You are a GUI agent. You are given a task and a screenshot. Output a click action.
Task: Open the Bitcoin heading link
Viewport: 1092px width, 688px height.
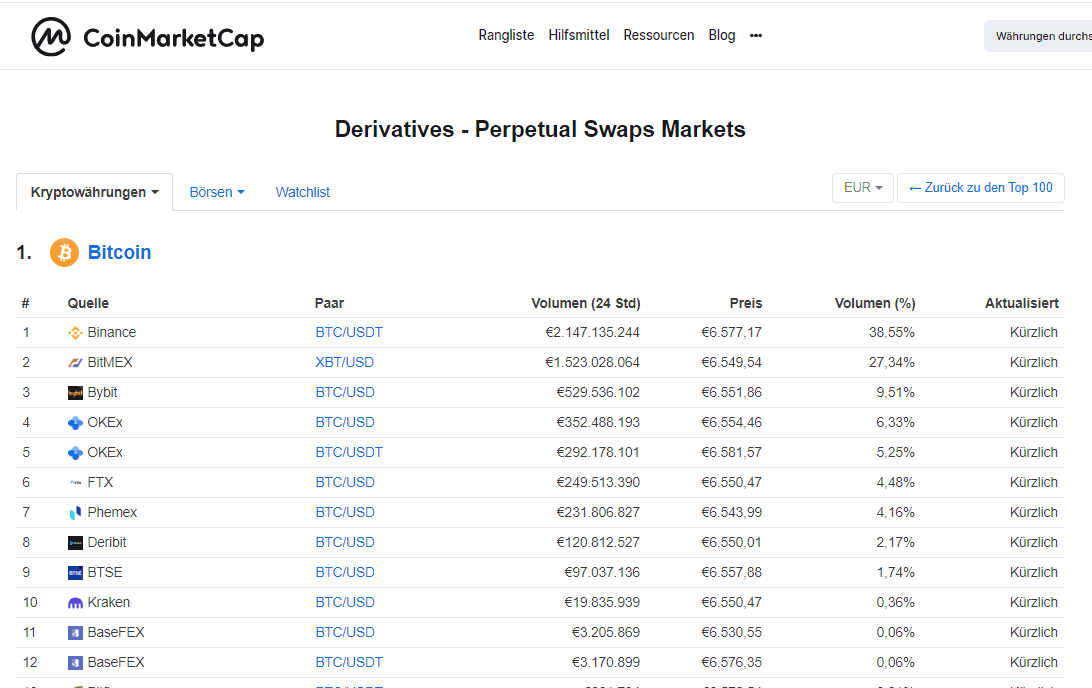pyautogui.click(x=119, y=252)
